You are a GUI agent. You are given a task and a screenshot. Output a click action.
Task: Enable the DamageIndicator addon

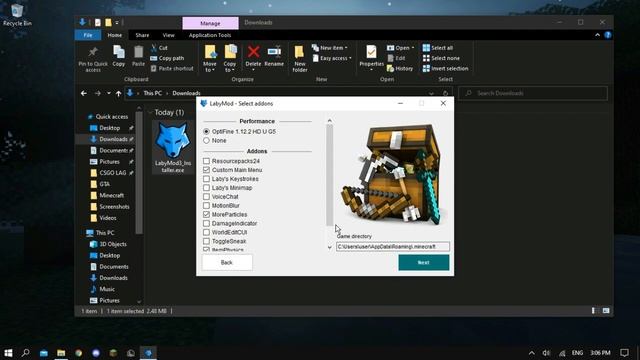point(207,223)
